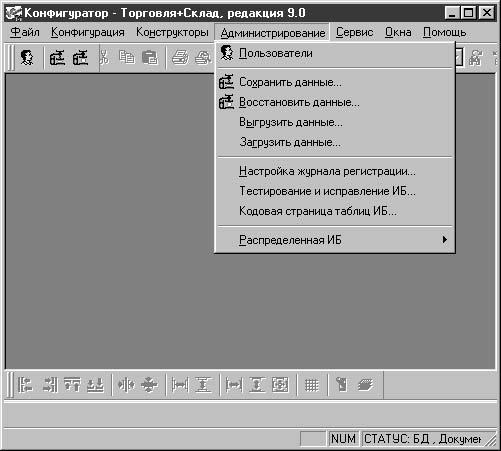Select Пользователи menu entry

point(335,53)
